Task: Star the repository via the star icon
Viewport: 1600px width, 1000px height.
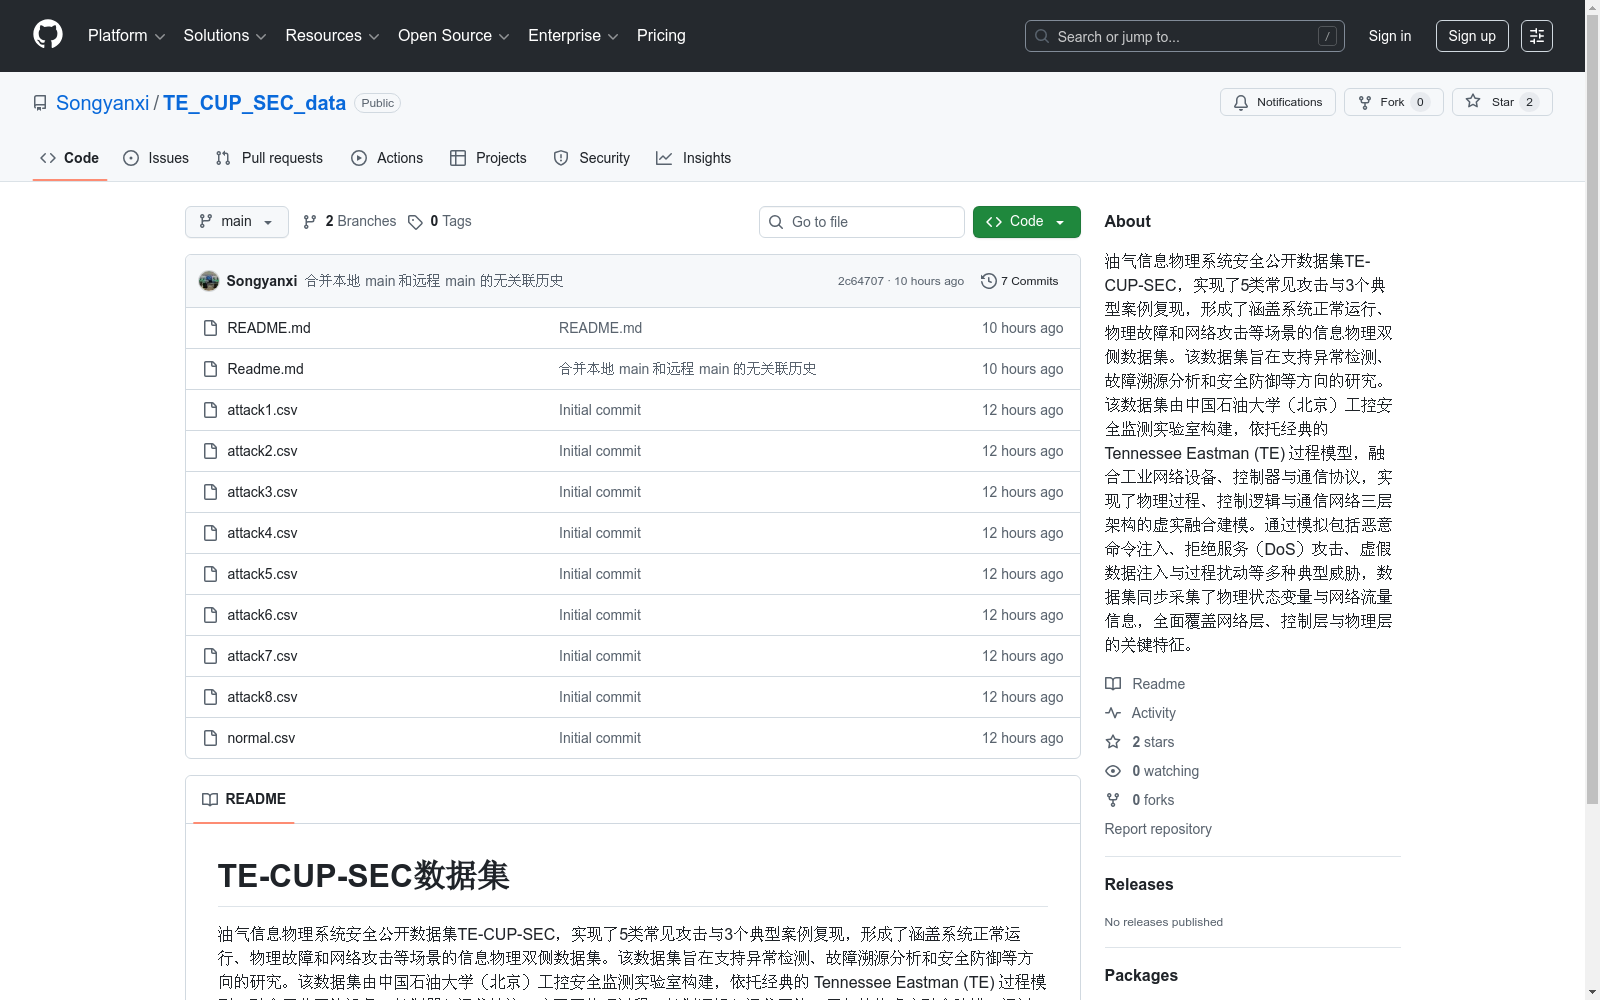Action: tap(1473, 101)
